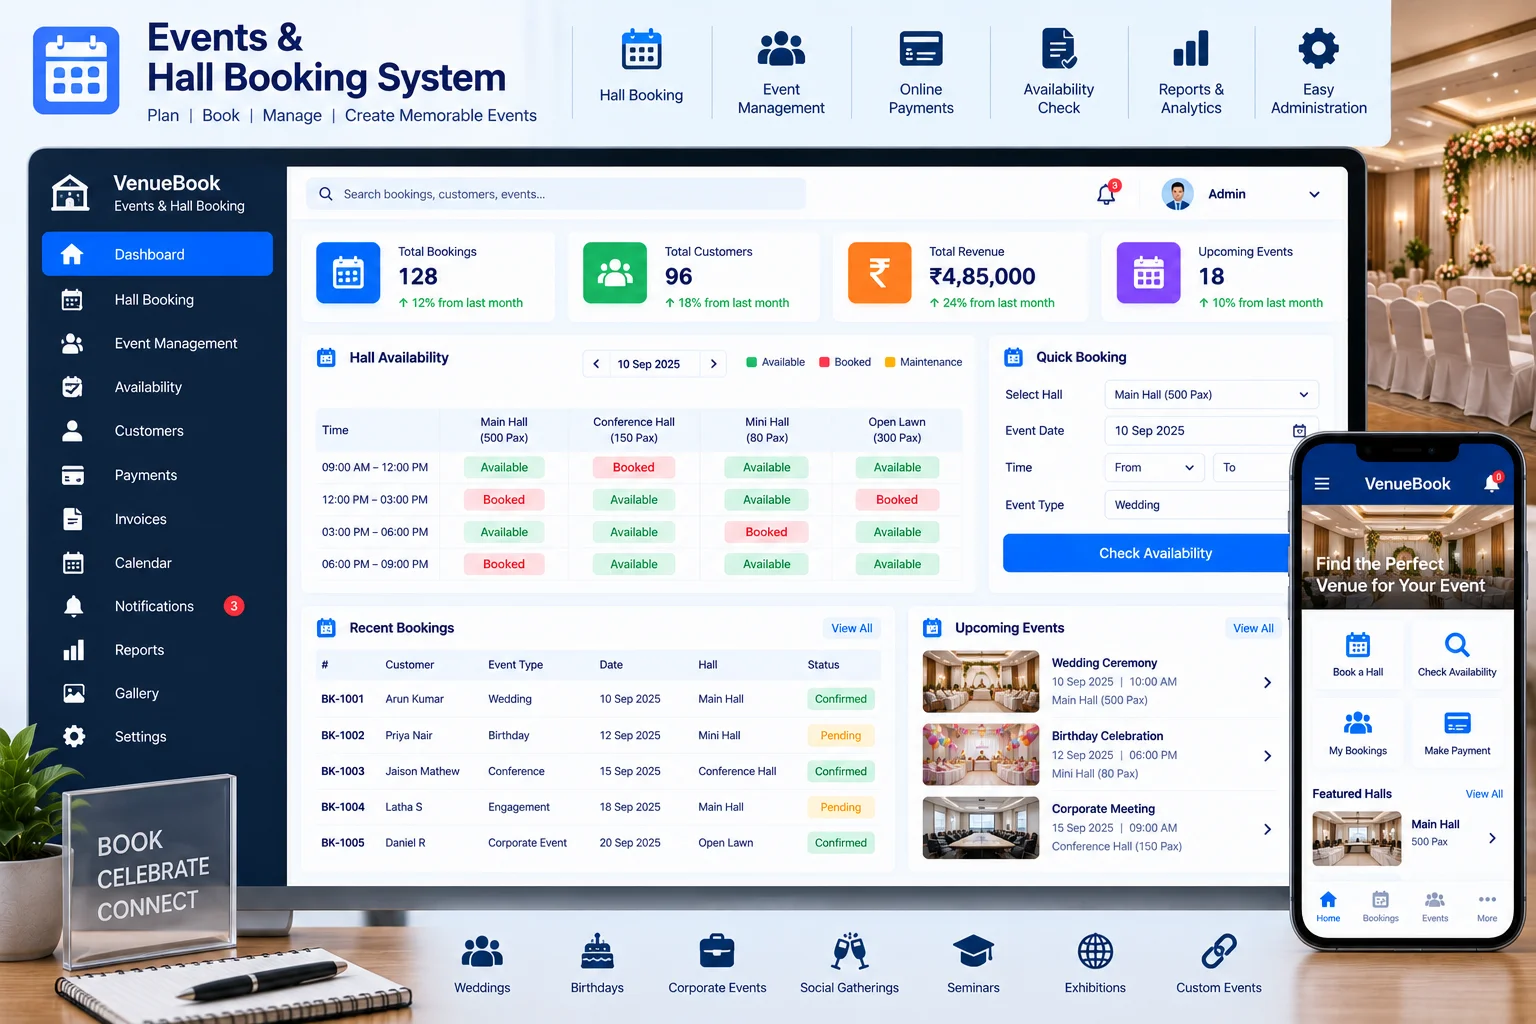Tap View All beside Featured Halls
The width and height of the screenshot is (1536, 1024).
coord(1484,794)
